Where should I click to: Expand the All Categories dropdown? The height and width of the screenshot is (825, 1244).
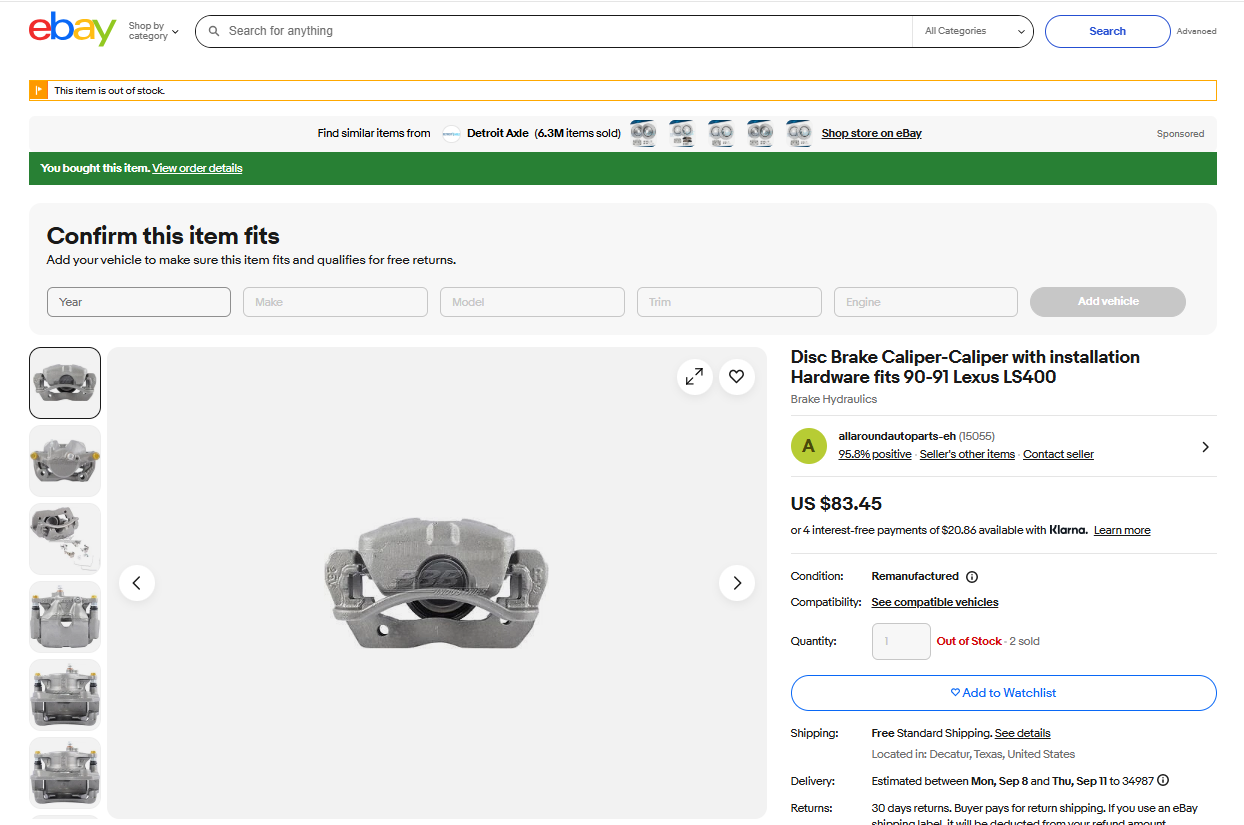[974, 31]
